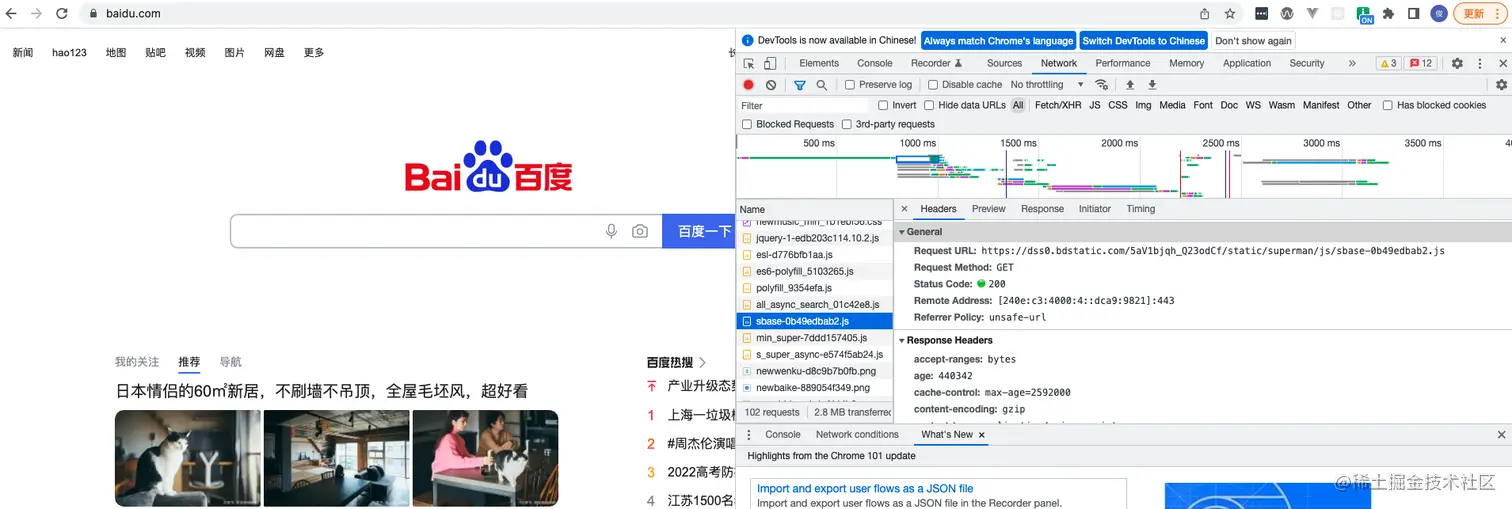The image size is (1512, 509).
Task: Collapse the General section
Action: [902, 232]
